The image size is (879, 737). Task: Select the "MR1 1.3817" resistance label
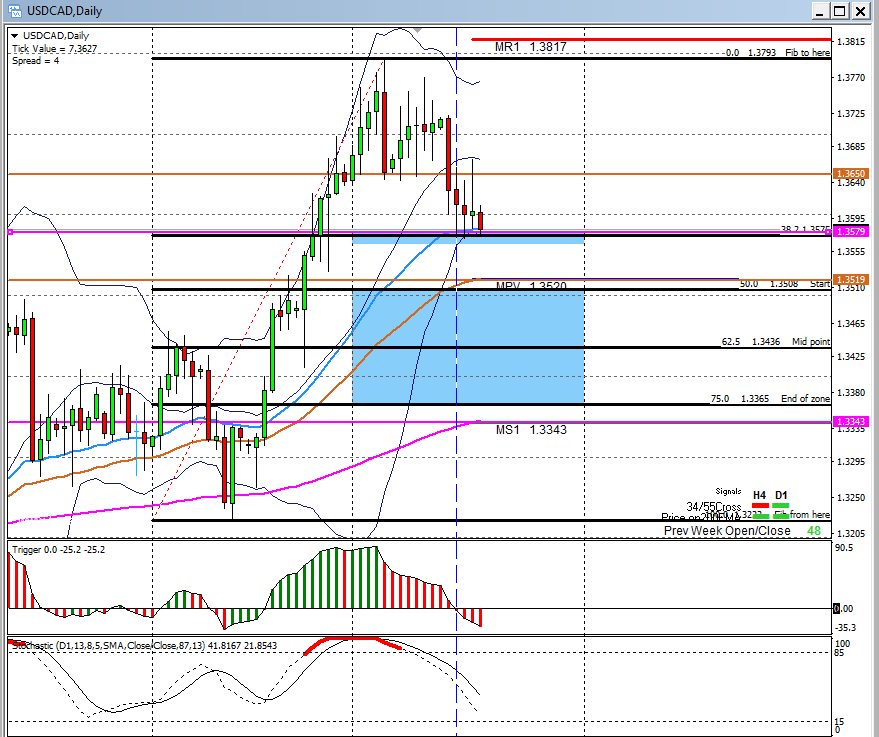tap(530, 47)
